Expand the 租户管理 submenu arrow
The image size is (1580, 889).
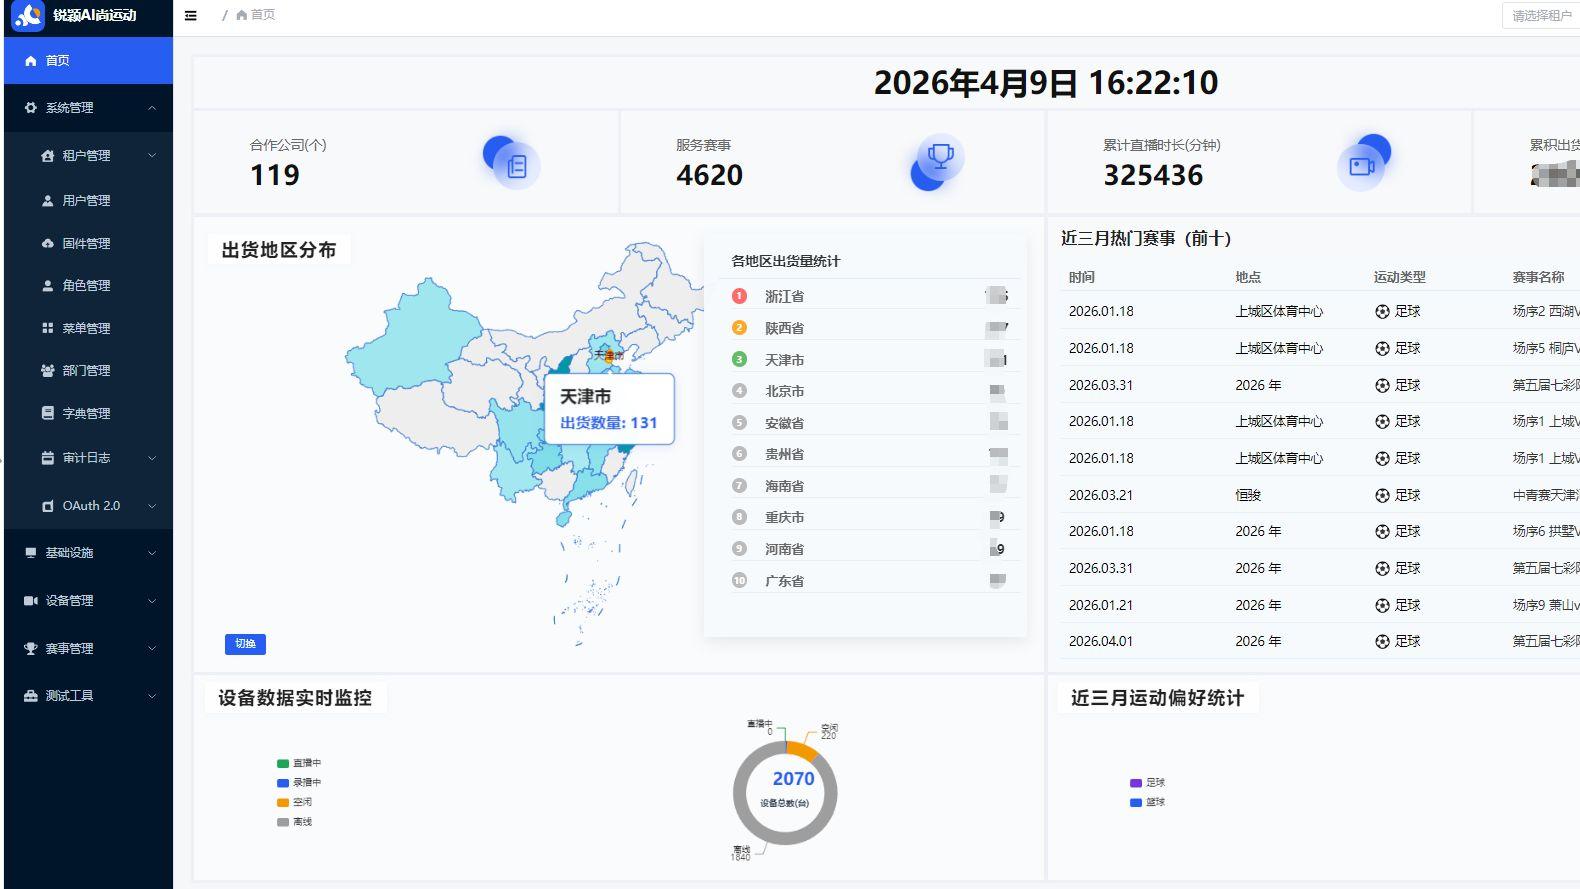coord(152,156)
